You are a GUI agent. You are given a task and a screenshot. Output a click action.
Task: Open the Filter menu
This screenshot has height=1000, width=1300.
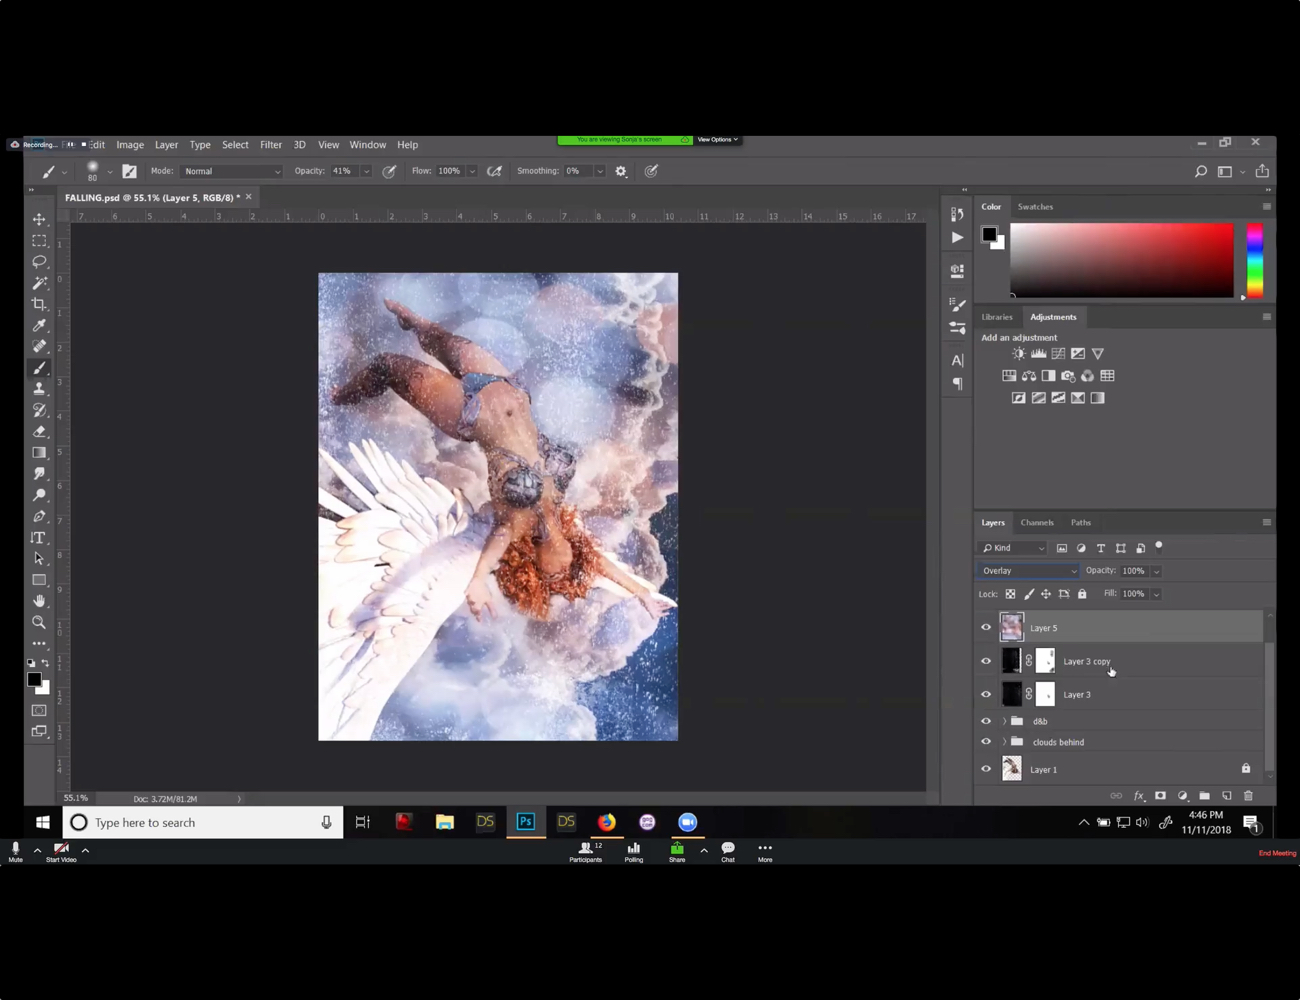click(x=271, y=144)
